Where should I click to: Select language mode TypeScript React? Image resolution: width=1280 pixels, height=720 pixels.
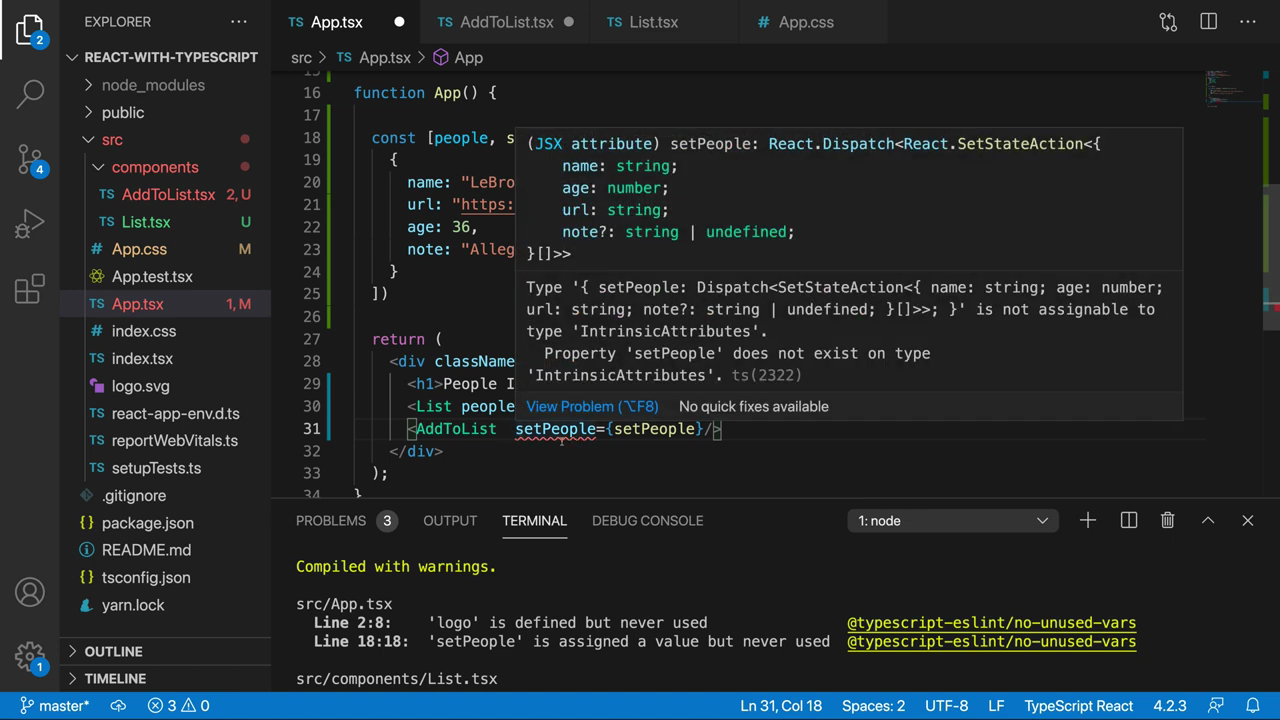(x=1078, y=705)
